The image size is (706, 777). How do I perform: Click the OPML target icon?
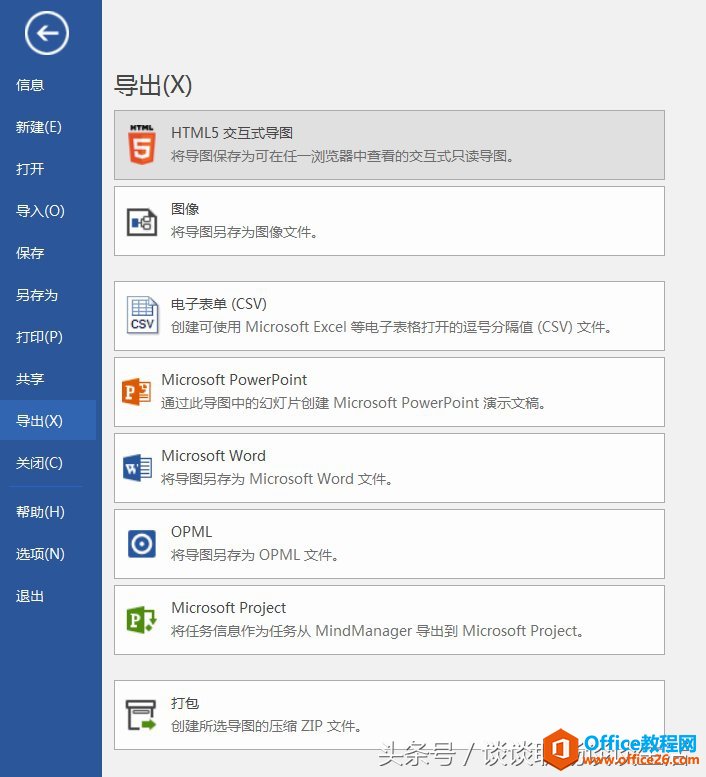(142, 544)
